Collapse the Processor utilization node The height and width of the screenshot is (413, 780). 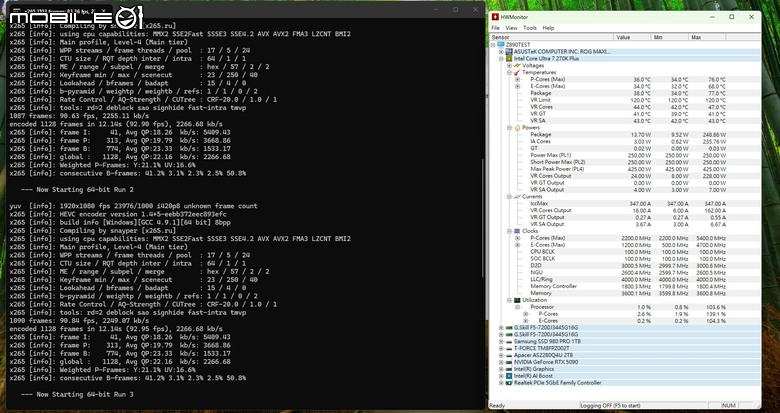[517, 308]
